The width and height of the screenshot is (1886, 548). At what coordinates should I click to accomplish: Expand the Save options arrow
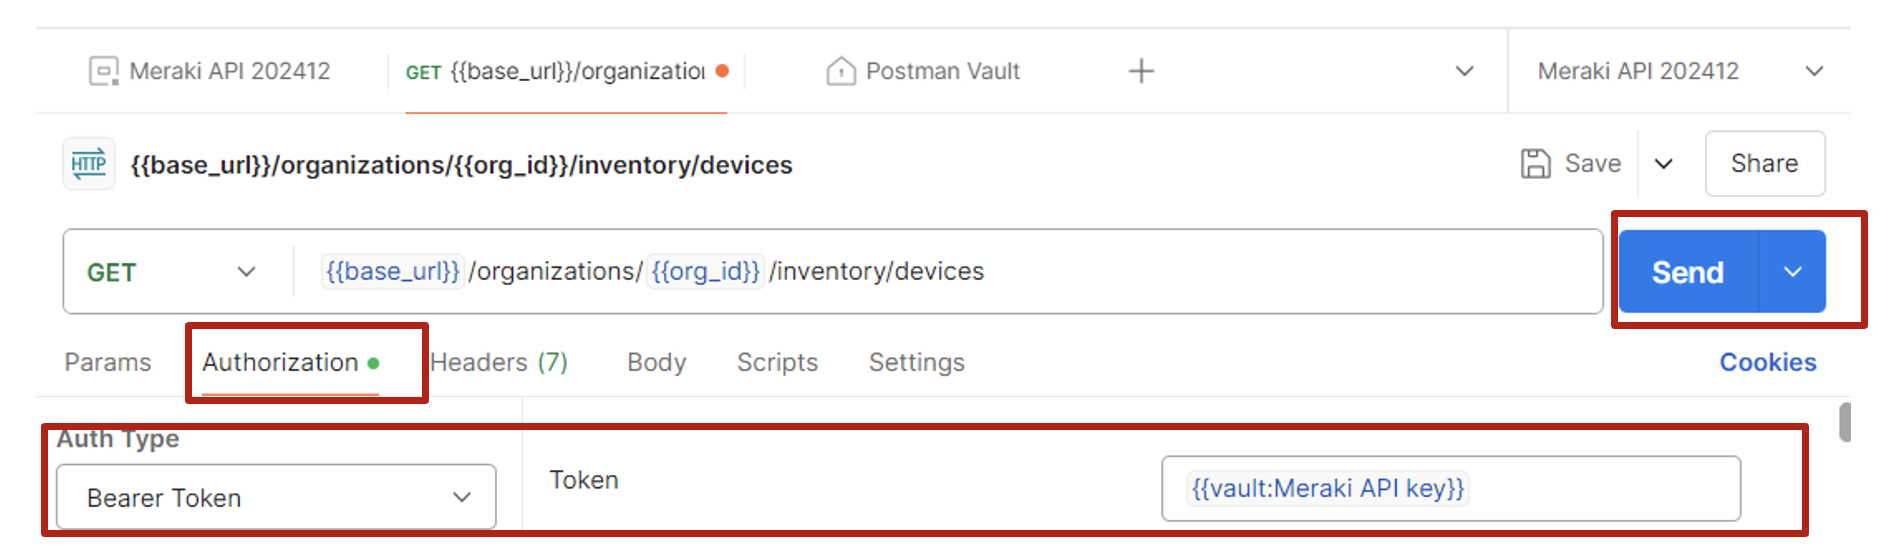(x=1664, y=163)
